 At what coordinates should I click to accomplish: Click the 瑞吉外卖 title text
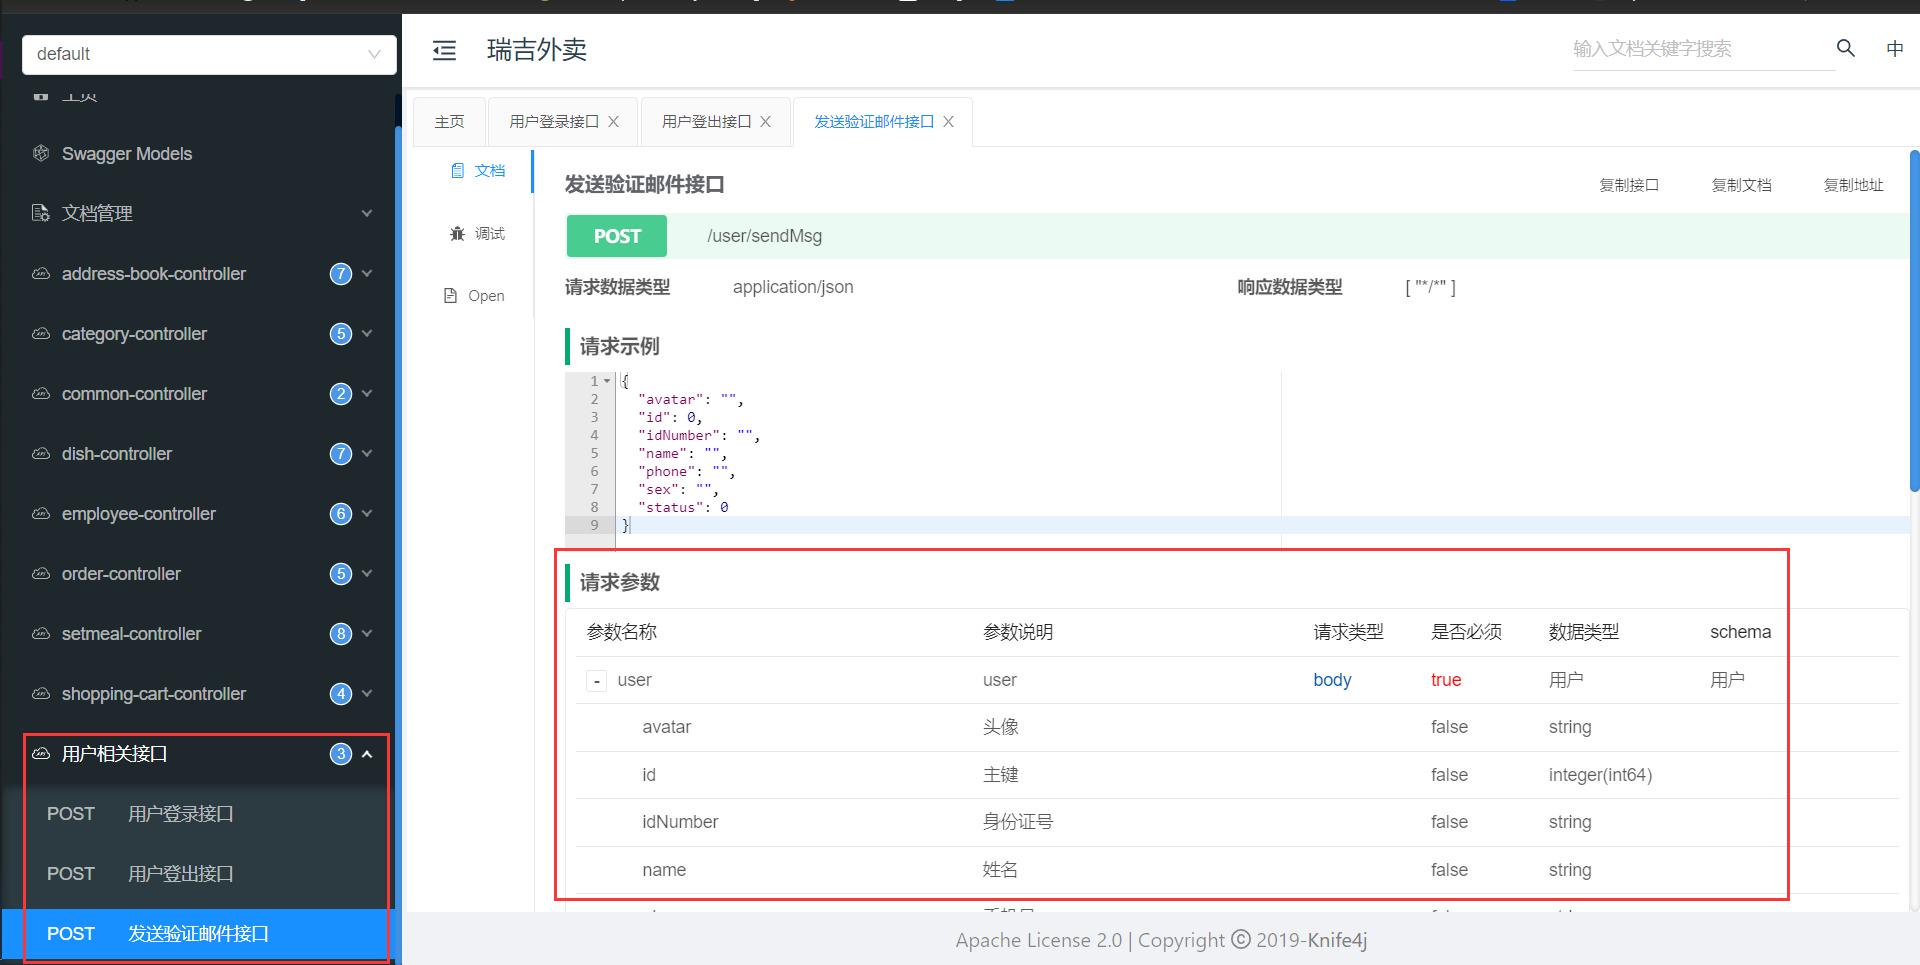click(537, 50)
